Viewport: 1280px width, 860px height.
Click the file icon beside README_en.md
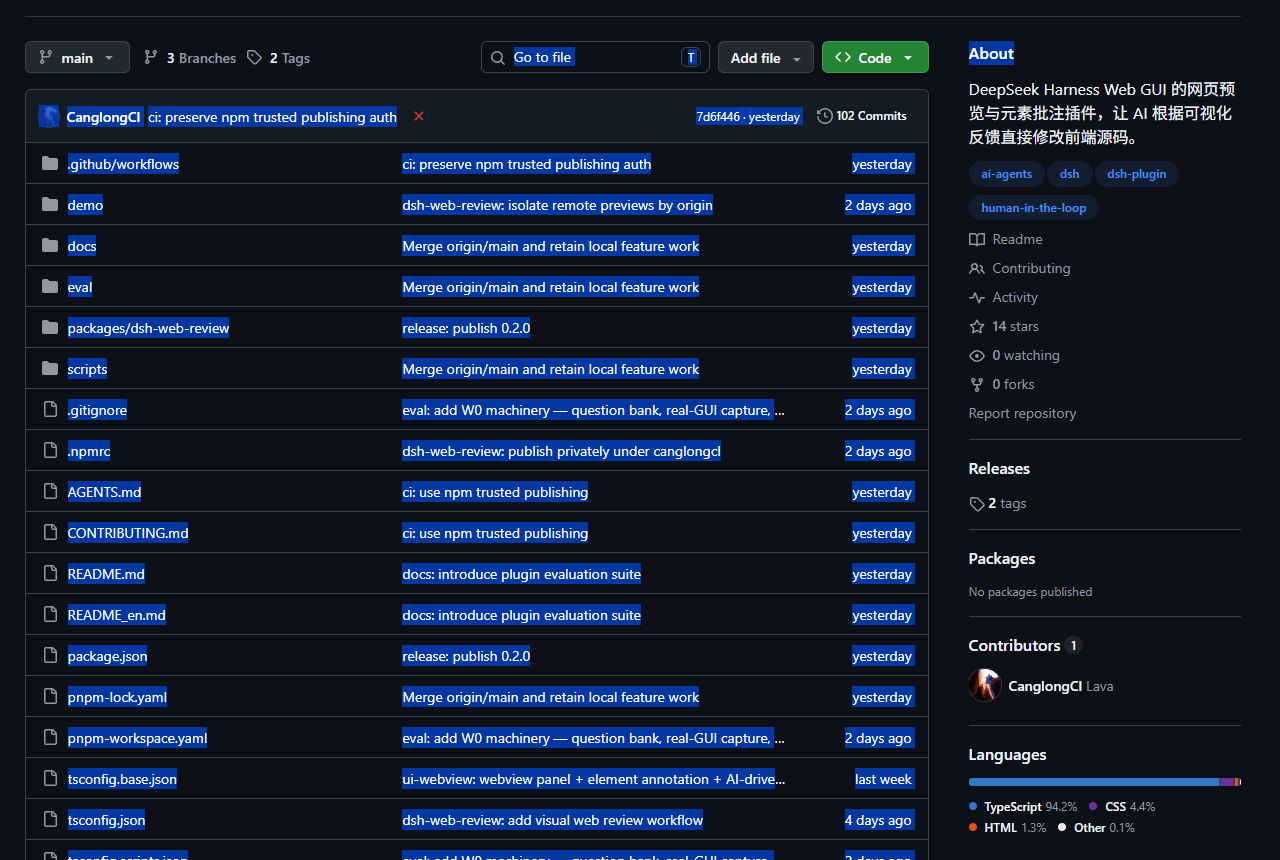[50, 615]
